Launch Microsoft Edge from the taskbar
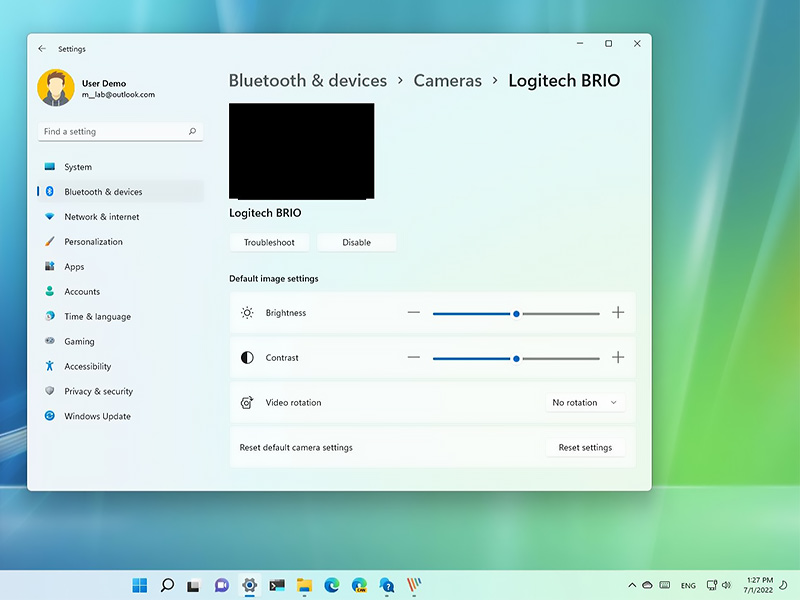This screenshot has width=800, height=600. pos(332,585)
